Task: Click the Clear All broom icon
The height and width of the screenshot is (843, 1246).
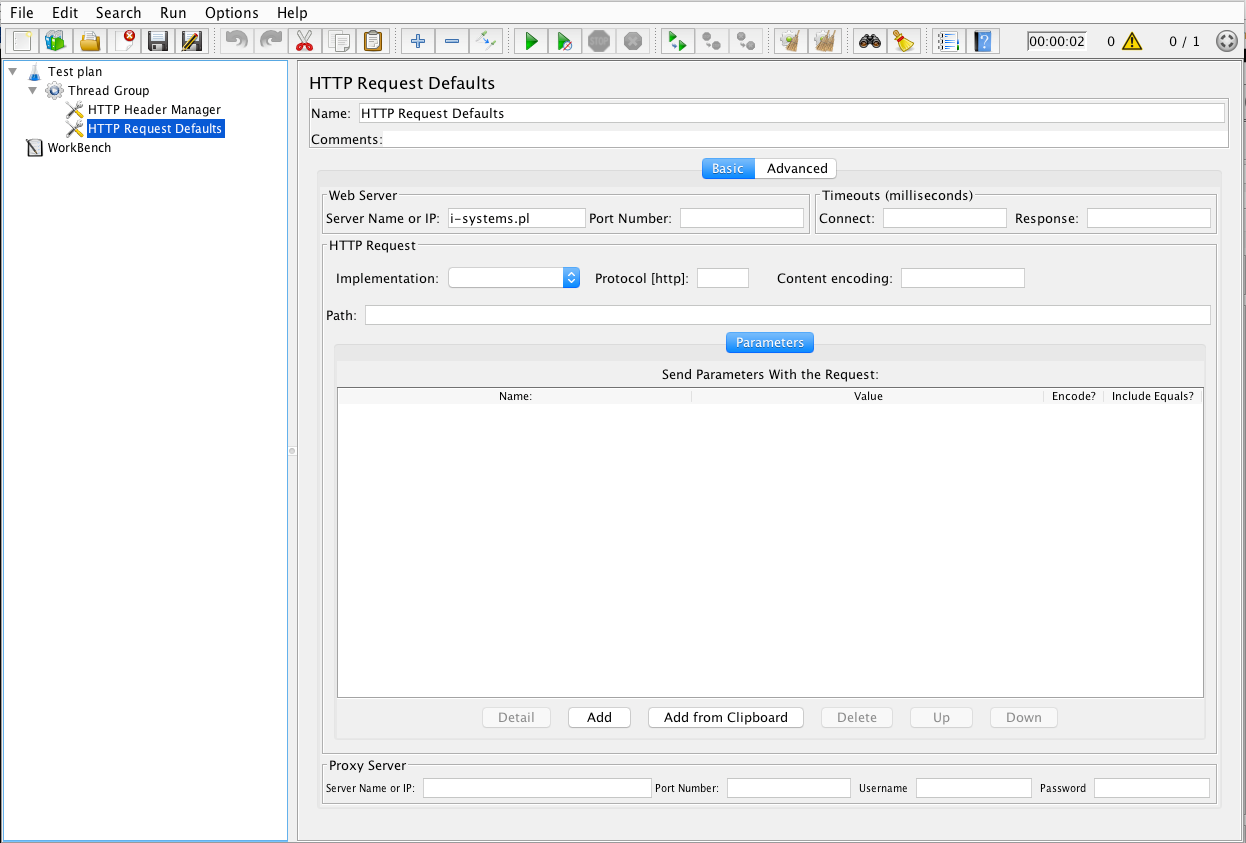Action: pyautogui.click(x=904, y=41)
